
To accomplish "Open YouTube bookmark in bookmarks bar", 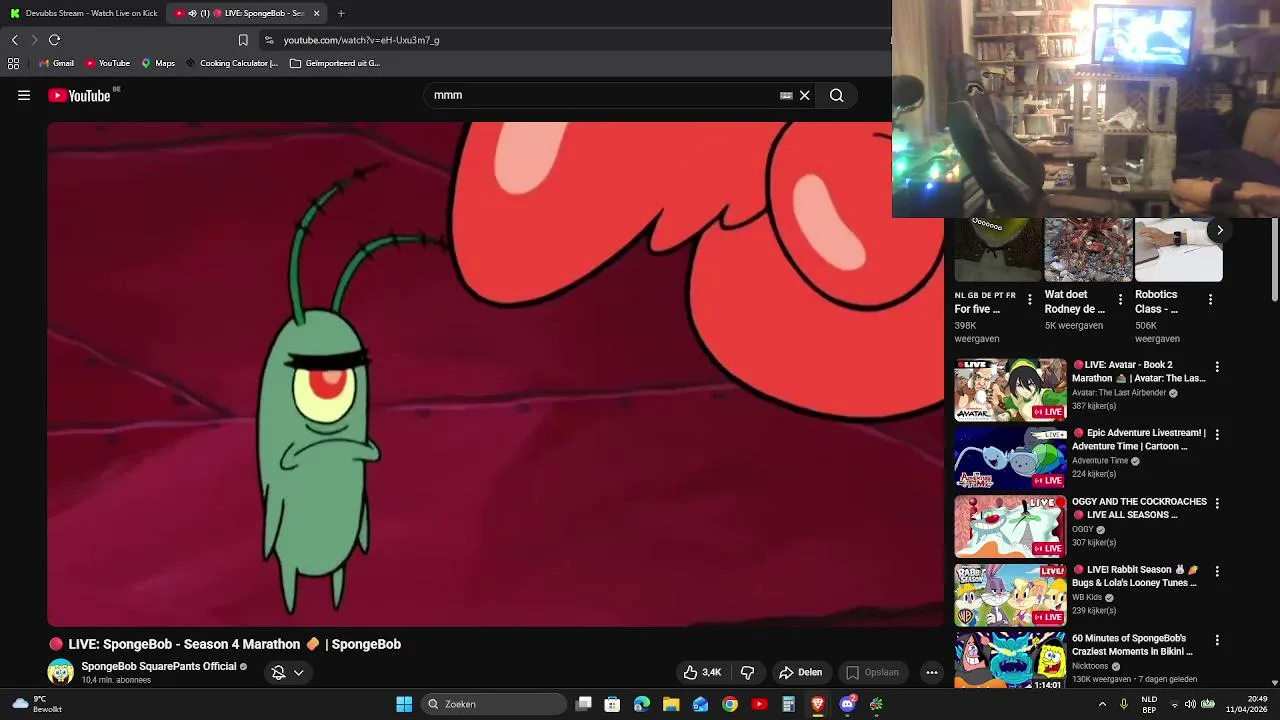I will (108, 63).
